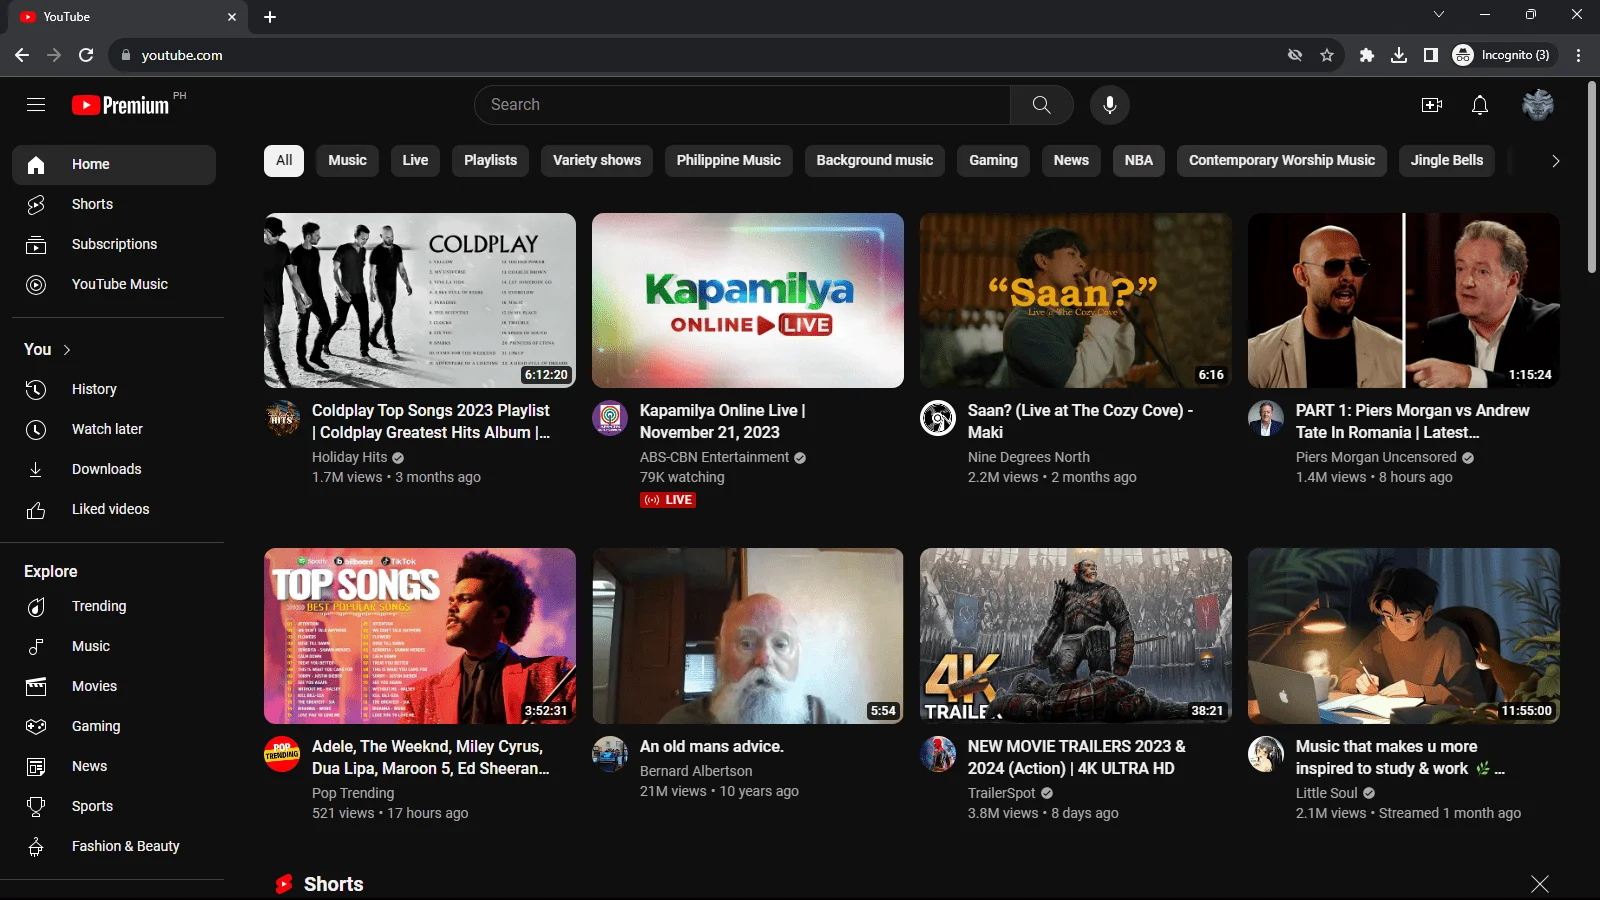Dismiss the Shorts shelf

pyautogui.click(x=1540, y=884)
